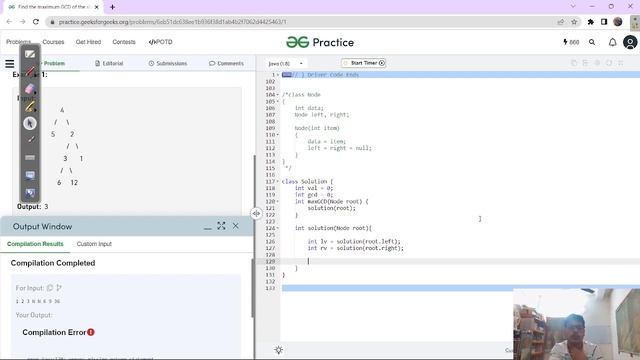Click the keyboard icon in annotation bar
This screenshot has width=640, height=360.
click(x=30, y=158)
